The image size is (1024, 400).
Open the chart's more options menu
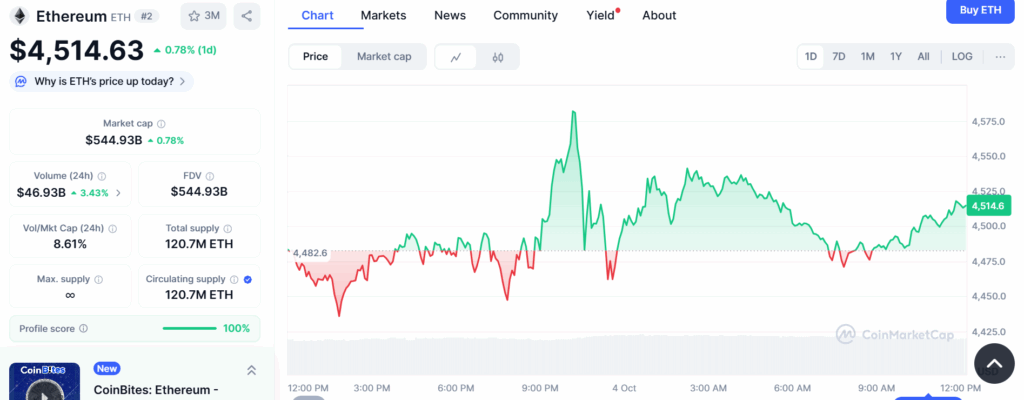999,57
